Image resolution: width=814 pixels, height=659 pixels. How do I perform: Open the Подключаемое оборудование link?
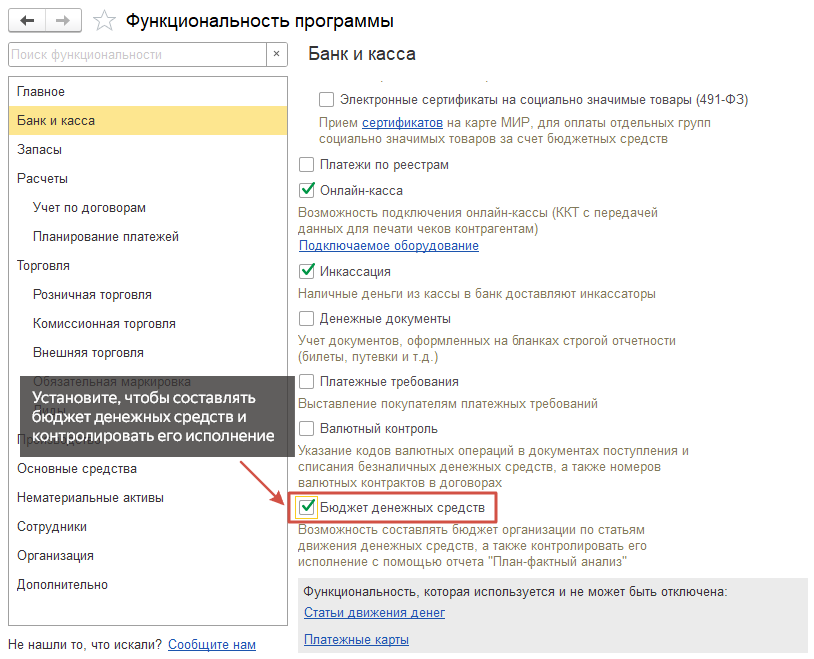click(x=389, y=246)
